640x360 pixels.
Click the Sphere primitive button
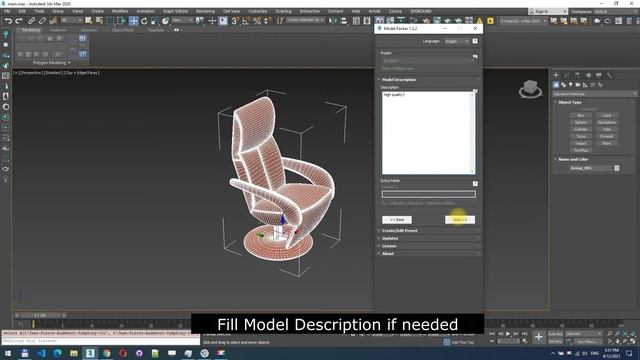coord(581,122)
